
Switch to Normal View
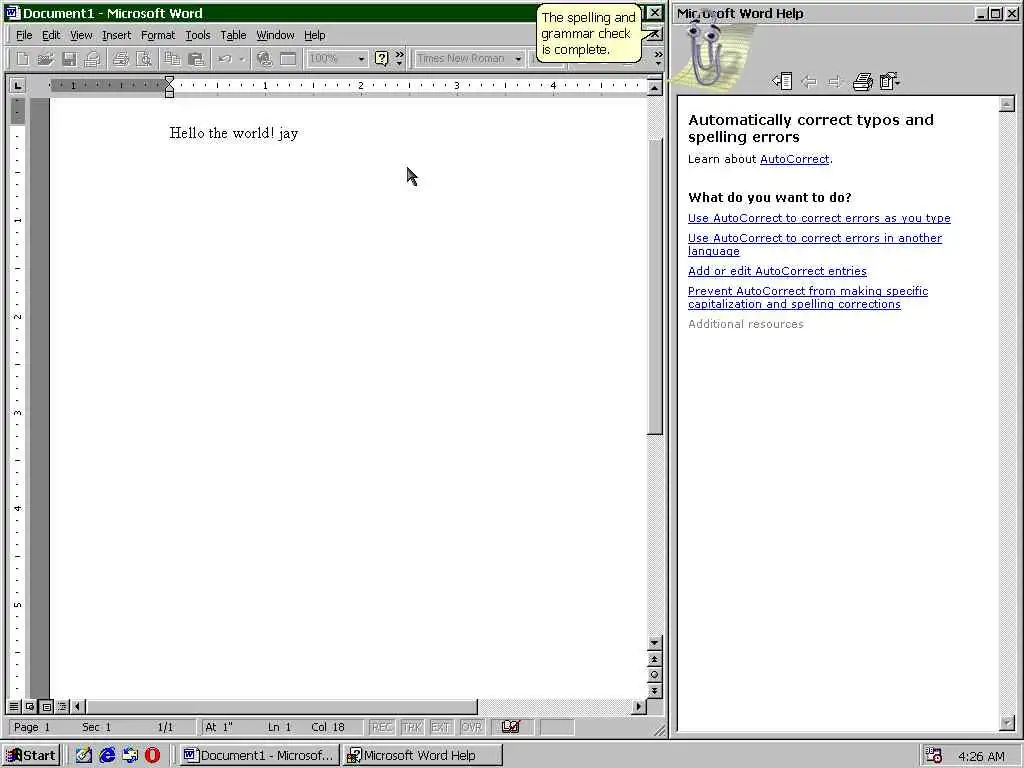pyautogui.click(x=14, y=706)
